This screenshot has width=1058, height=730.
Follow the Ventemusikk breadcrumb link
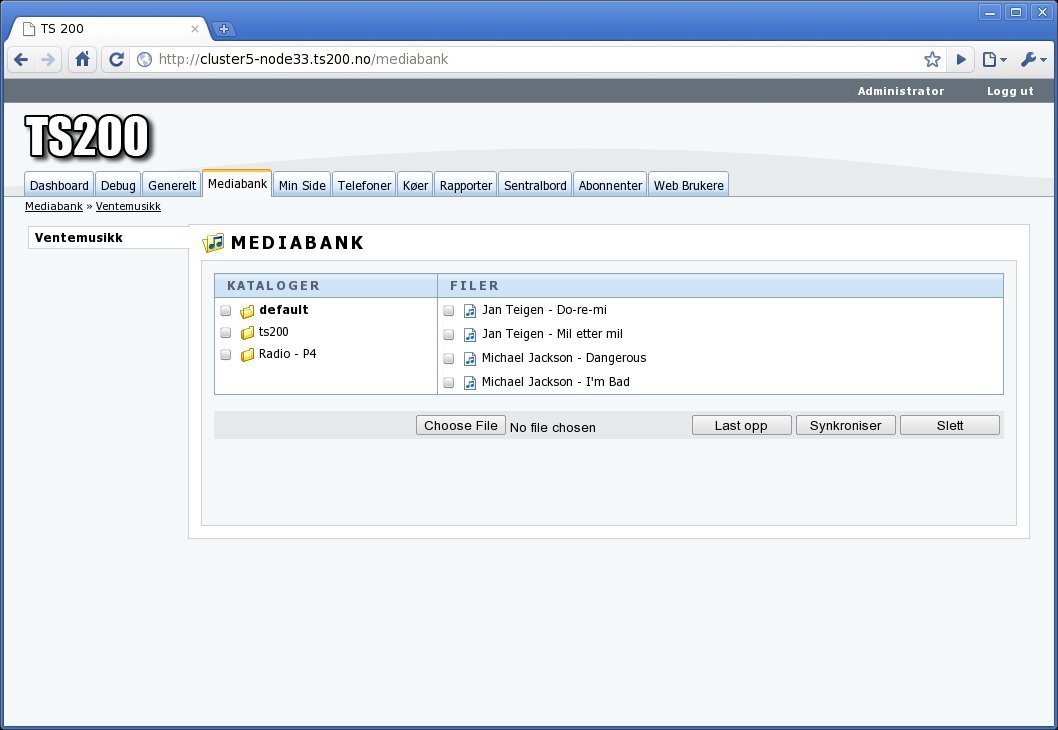tap(128, 206)
